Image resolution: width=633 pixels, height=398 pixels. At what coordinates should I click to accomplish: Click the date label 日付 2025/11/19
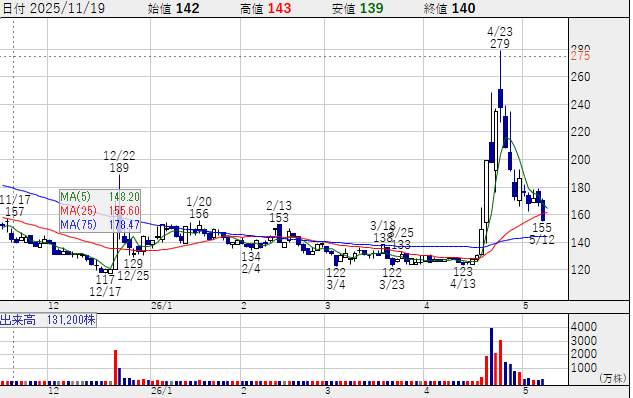(53, 8)
